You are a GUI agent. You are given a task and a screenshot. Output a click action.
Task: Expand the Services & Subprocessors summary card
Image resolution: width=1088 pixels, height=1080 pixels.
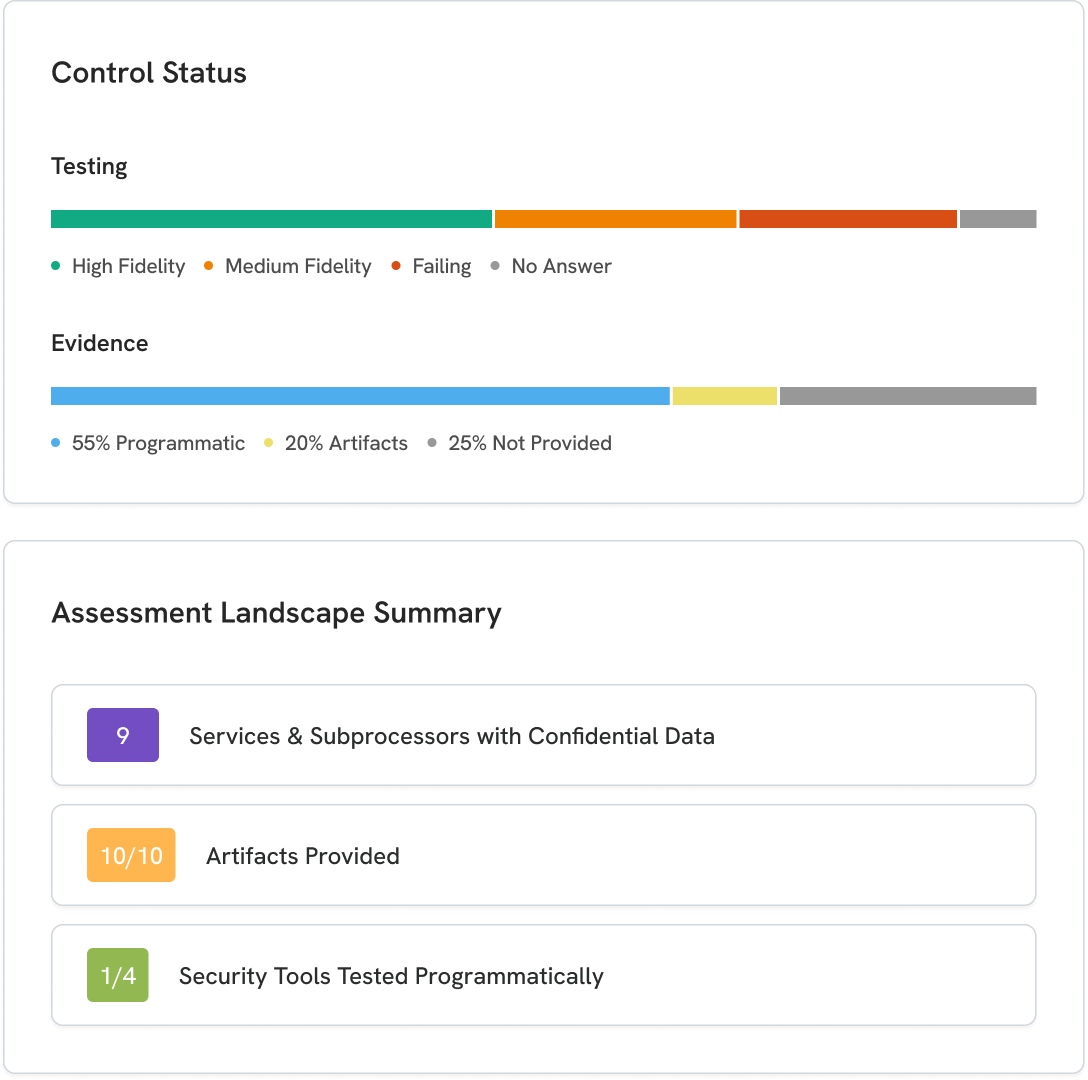(543, 734)
